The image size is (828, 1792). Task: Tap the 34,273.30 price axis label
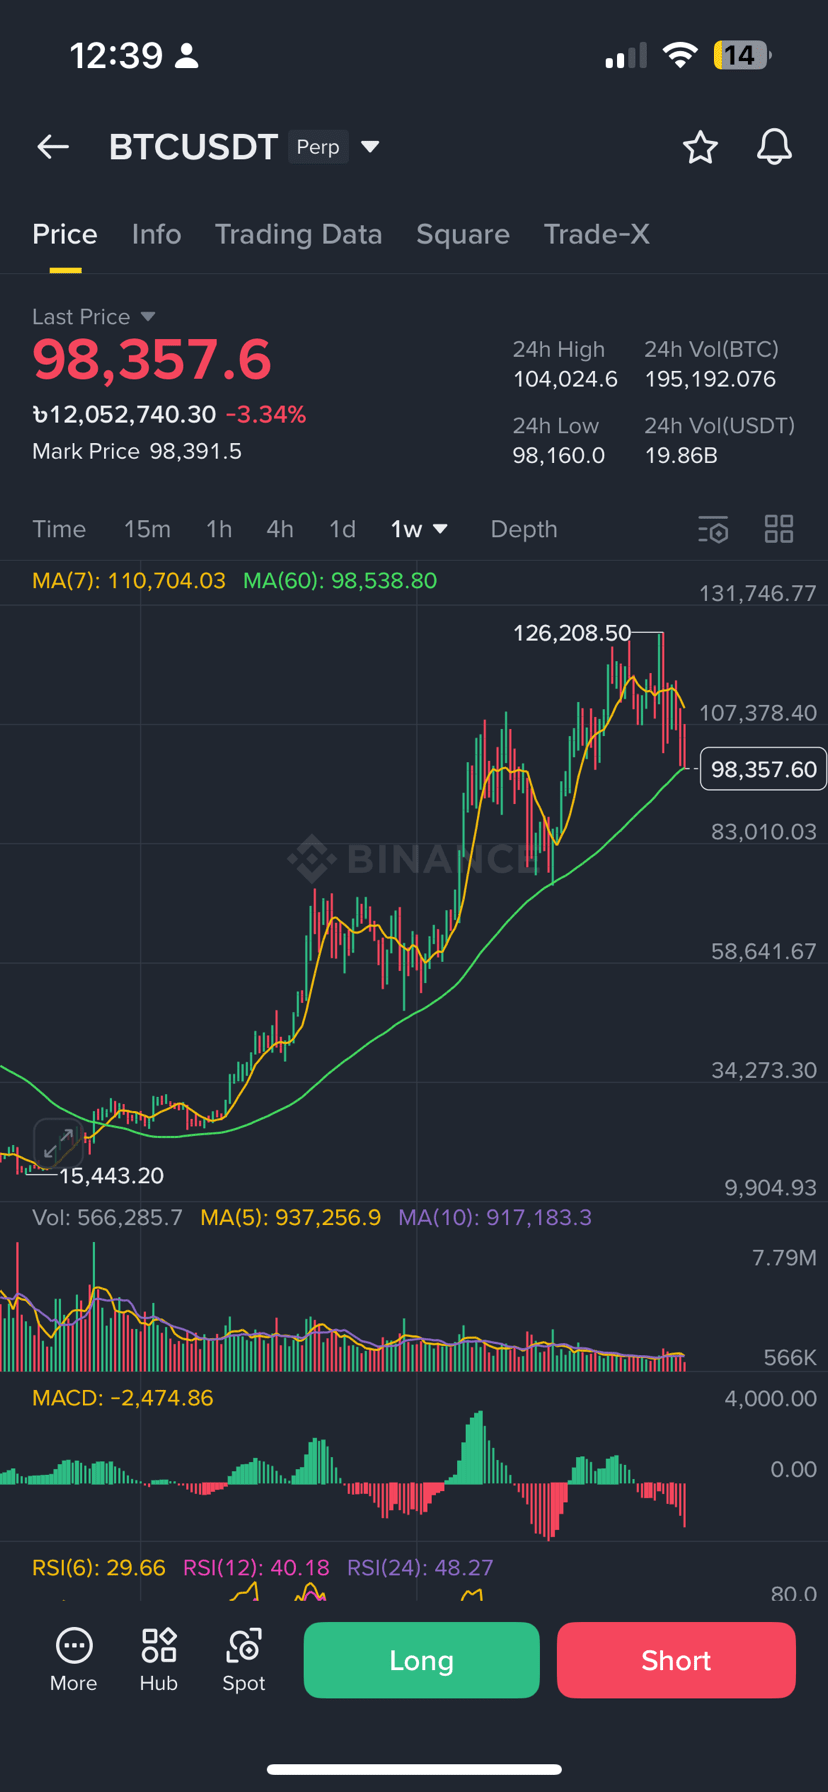[x=764, y=1070]
